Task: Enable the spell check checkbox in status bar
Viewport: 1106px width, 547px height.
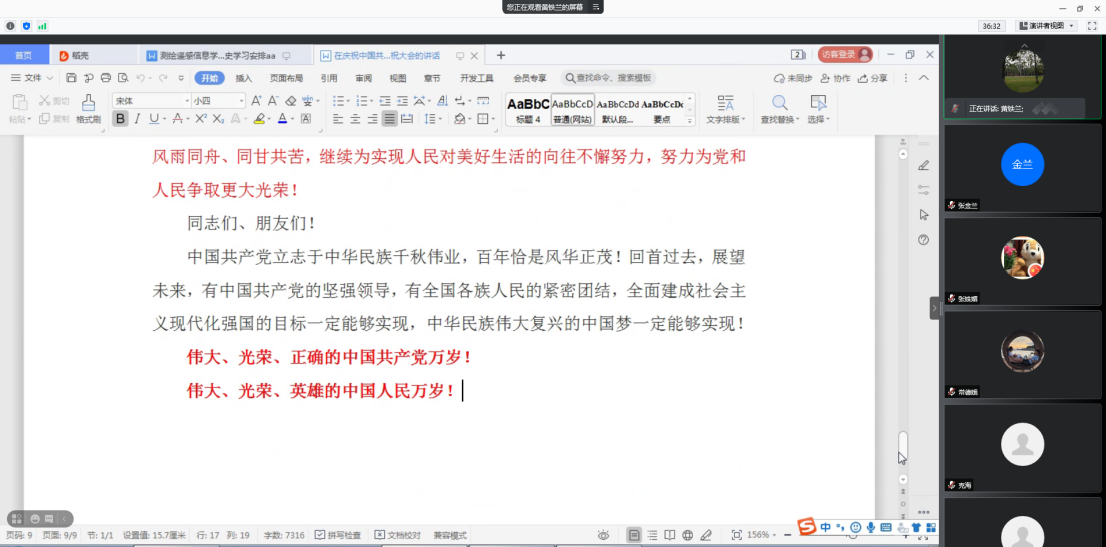Action: [320, 535]
